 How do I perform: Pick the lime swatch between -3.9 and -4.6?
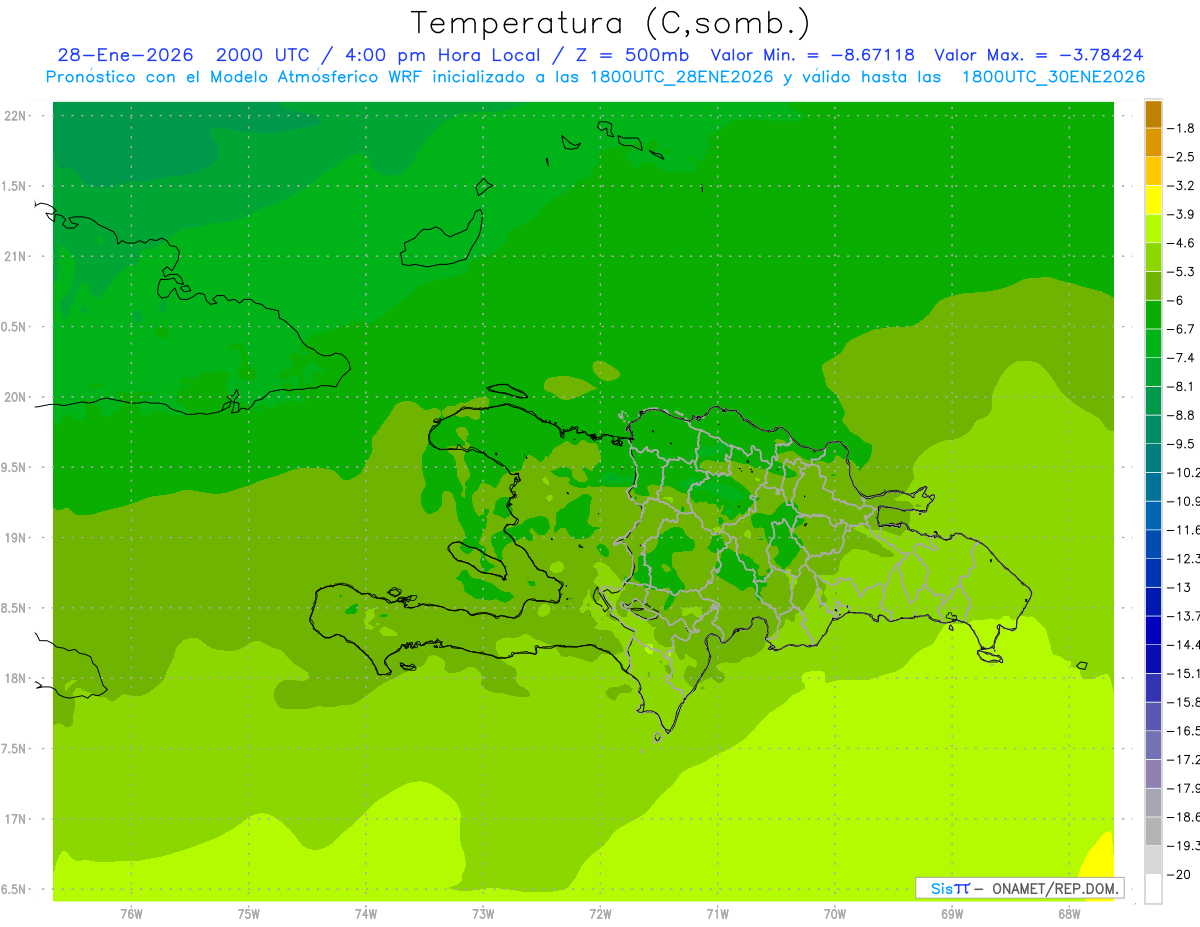tap(1153, 228)
